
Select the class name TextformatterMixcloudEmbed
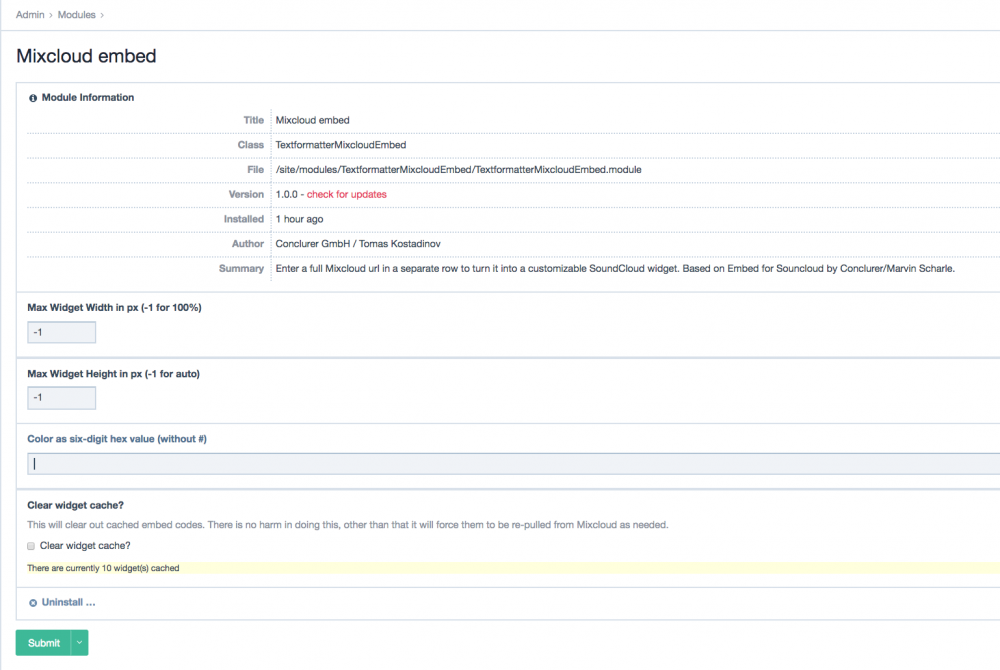coord(341,145)
